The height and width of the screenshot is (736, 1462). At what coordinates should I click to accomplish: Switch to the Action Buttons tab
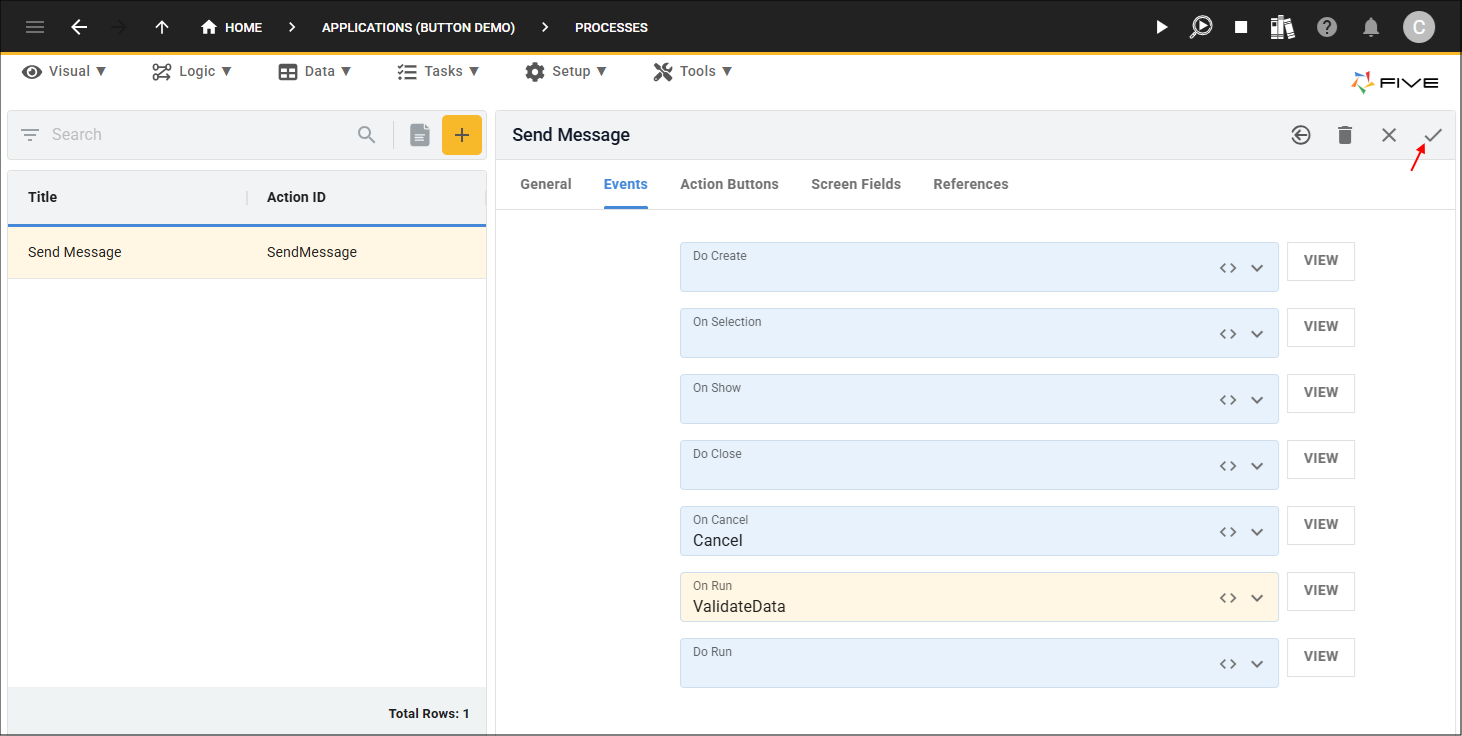[729, 184]
